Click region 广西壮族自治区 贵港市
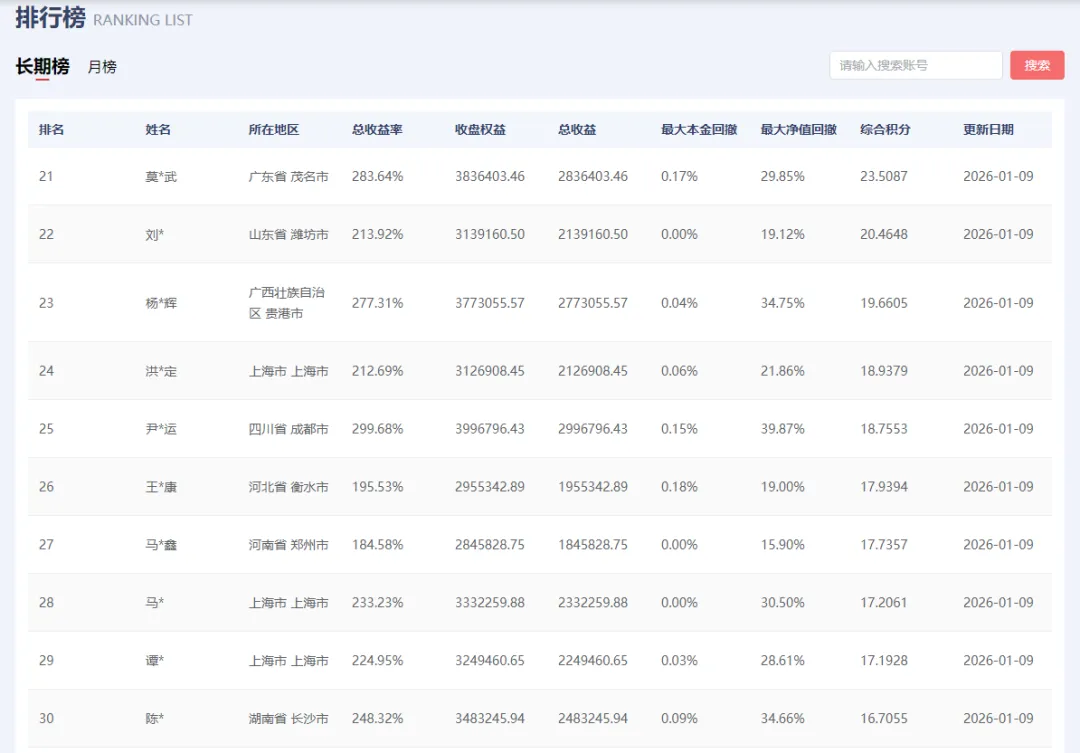The width and height of the screenshot is (1080, 753). coord(287,303)
